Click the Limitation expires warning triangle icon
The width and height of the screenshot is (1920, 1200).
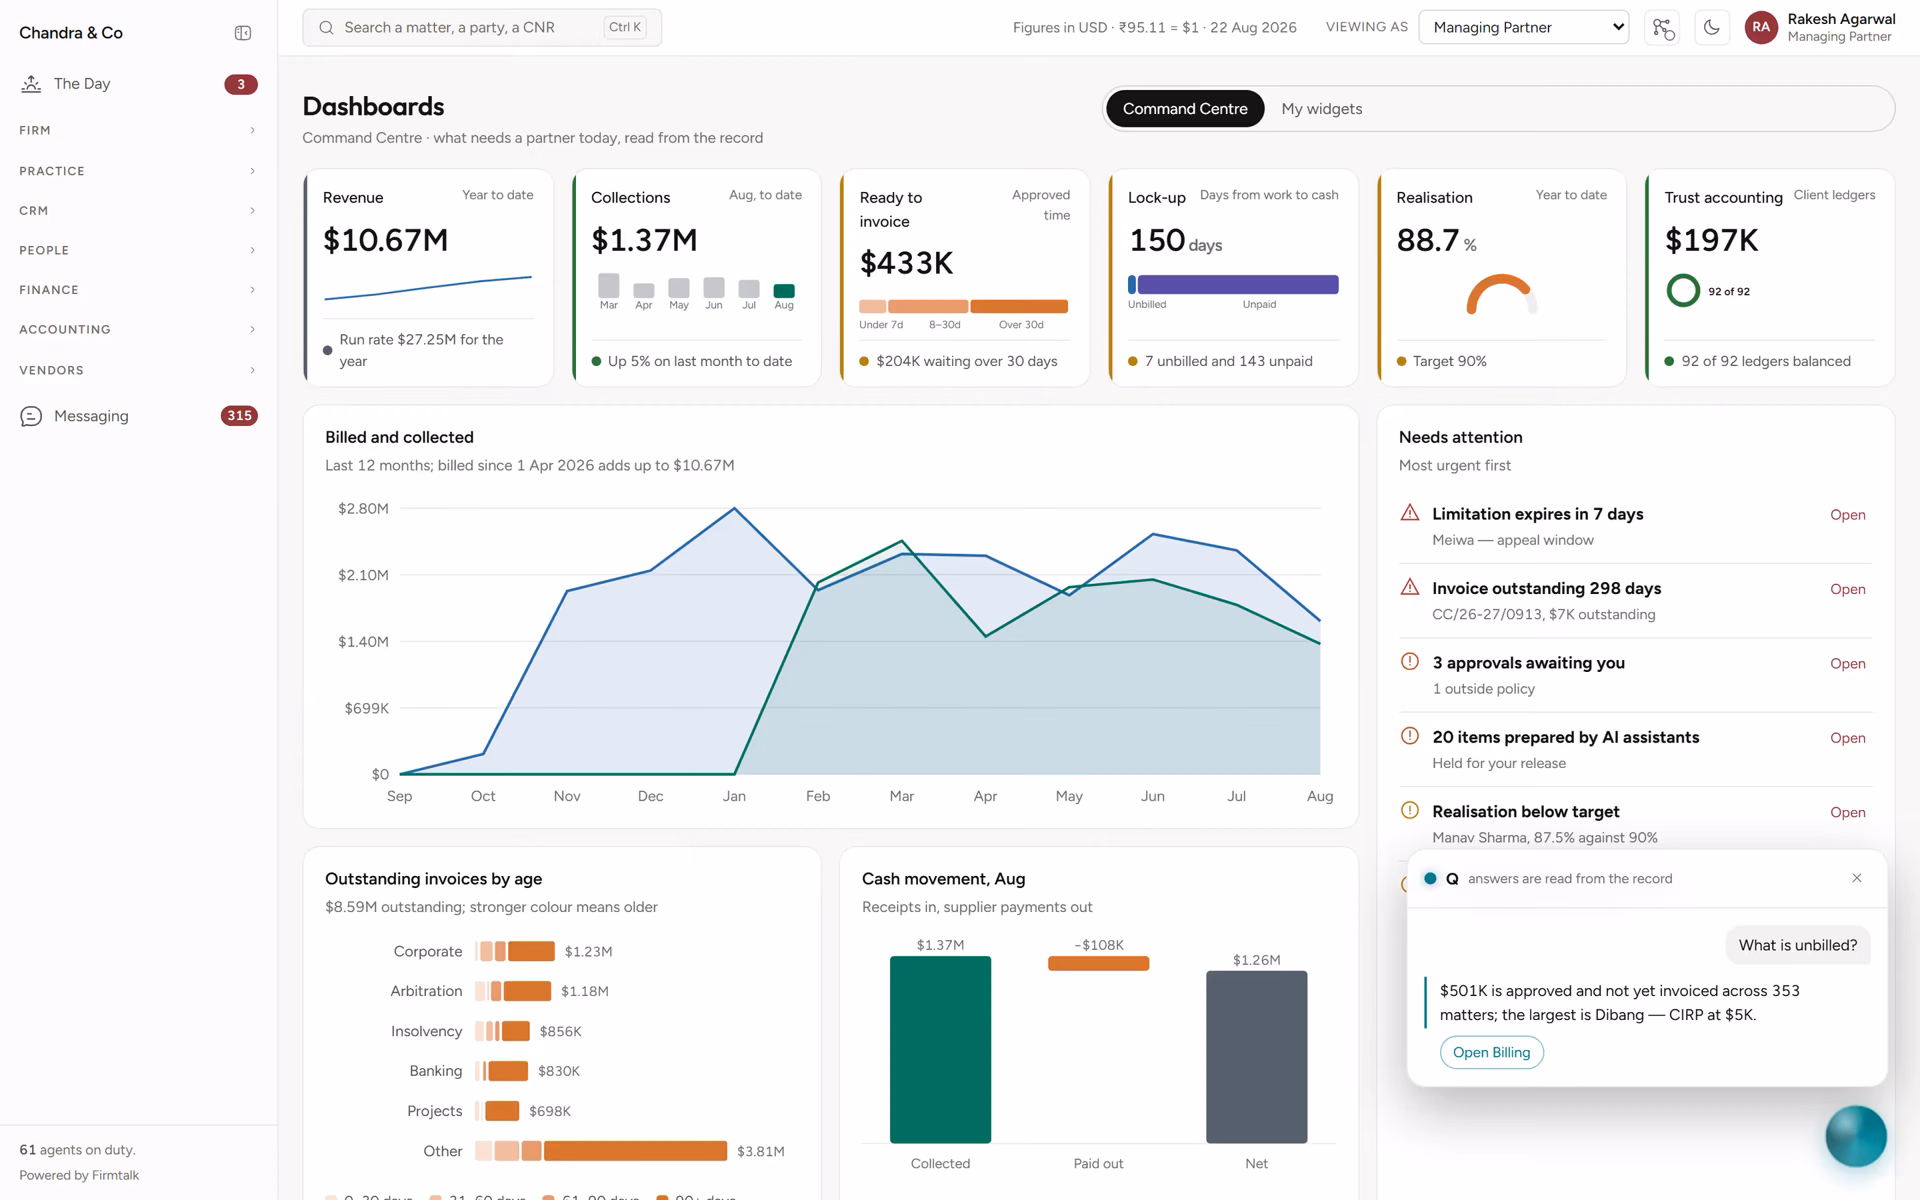[x=1410, y=513]
